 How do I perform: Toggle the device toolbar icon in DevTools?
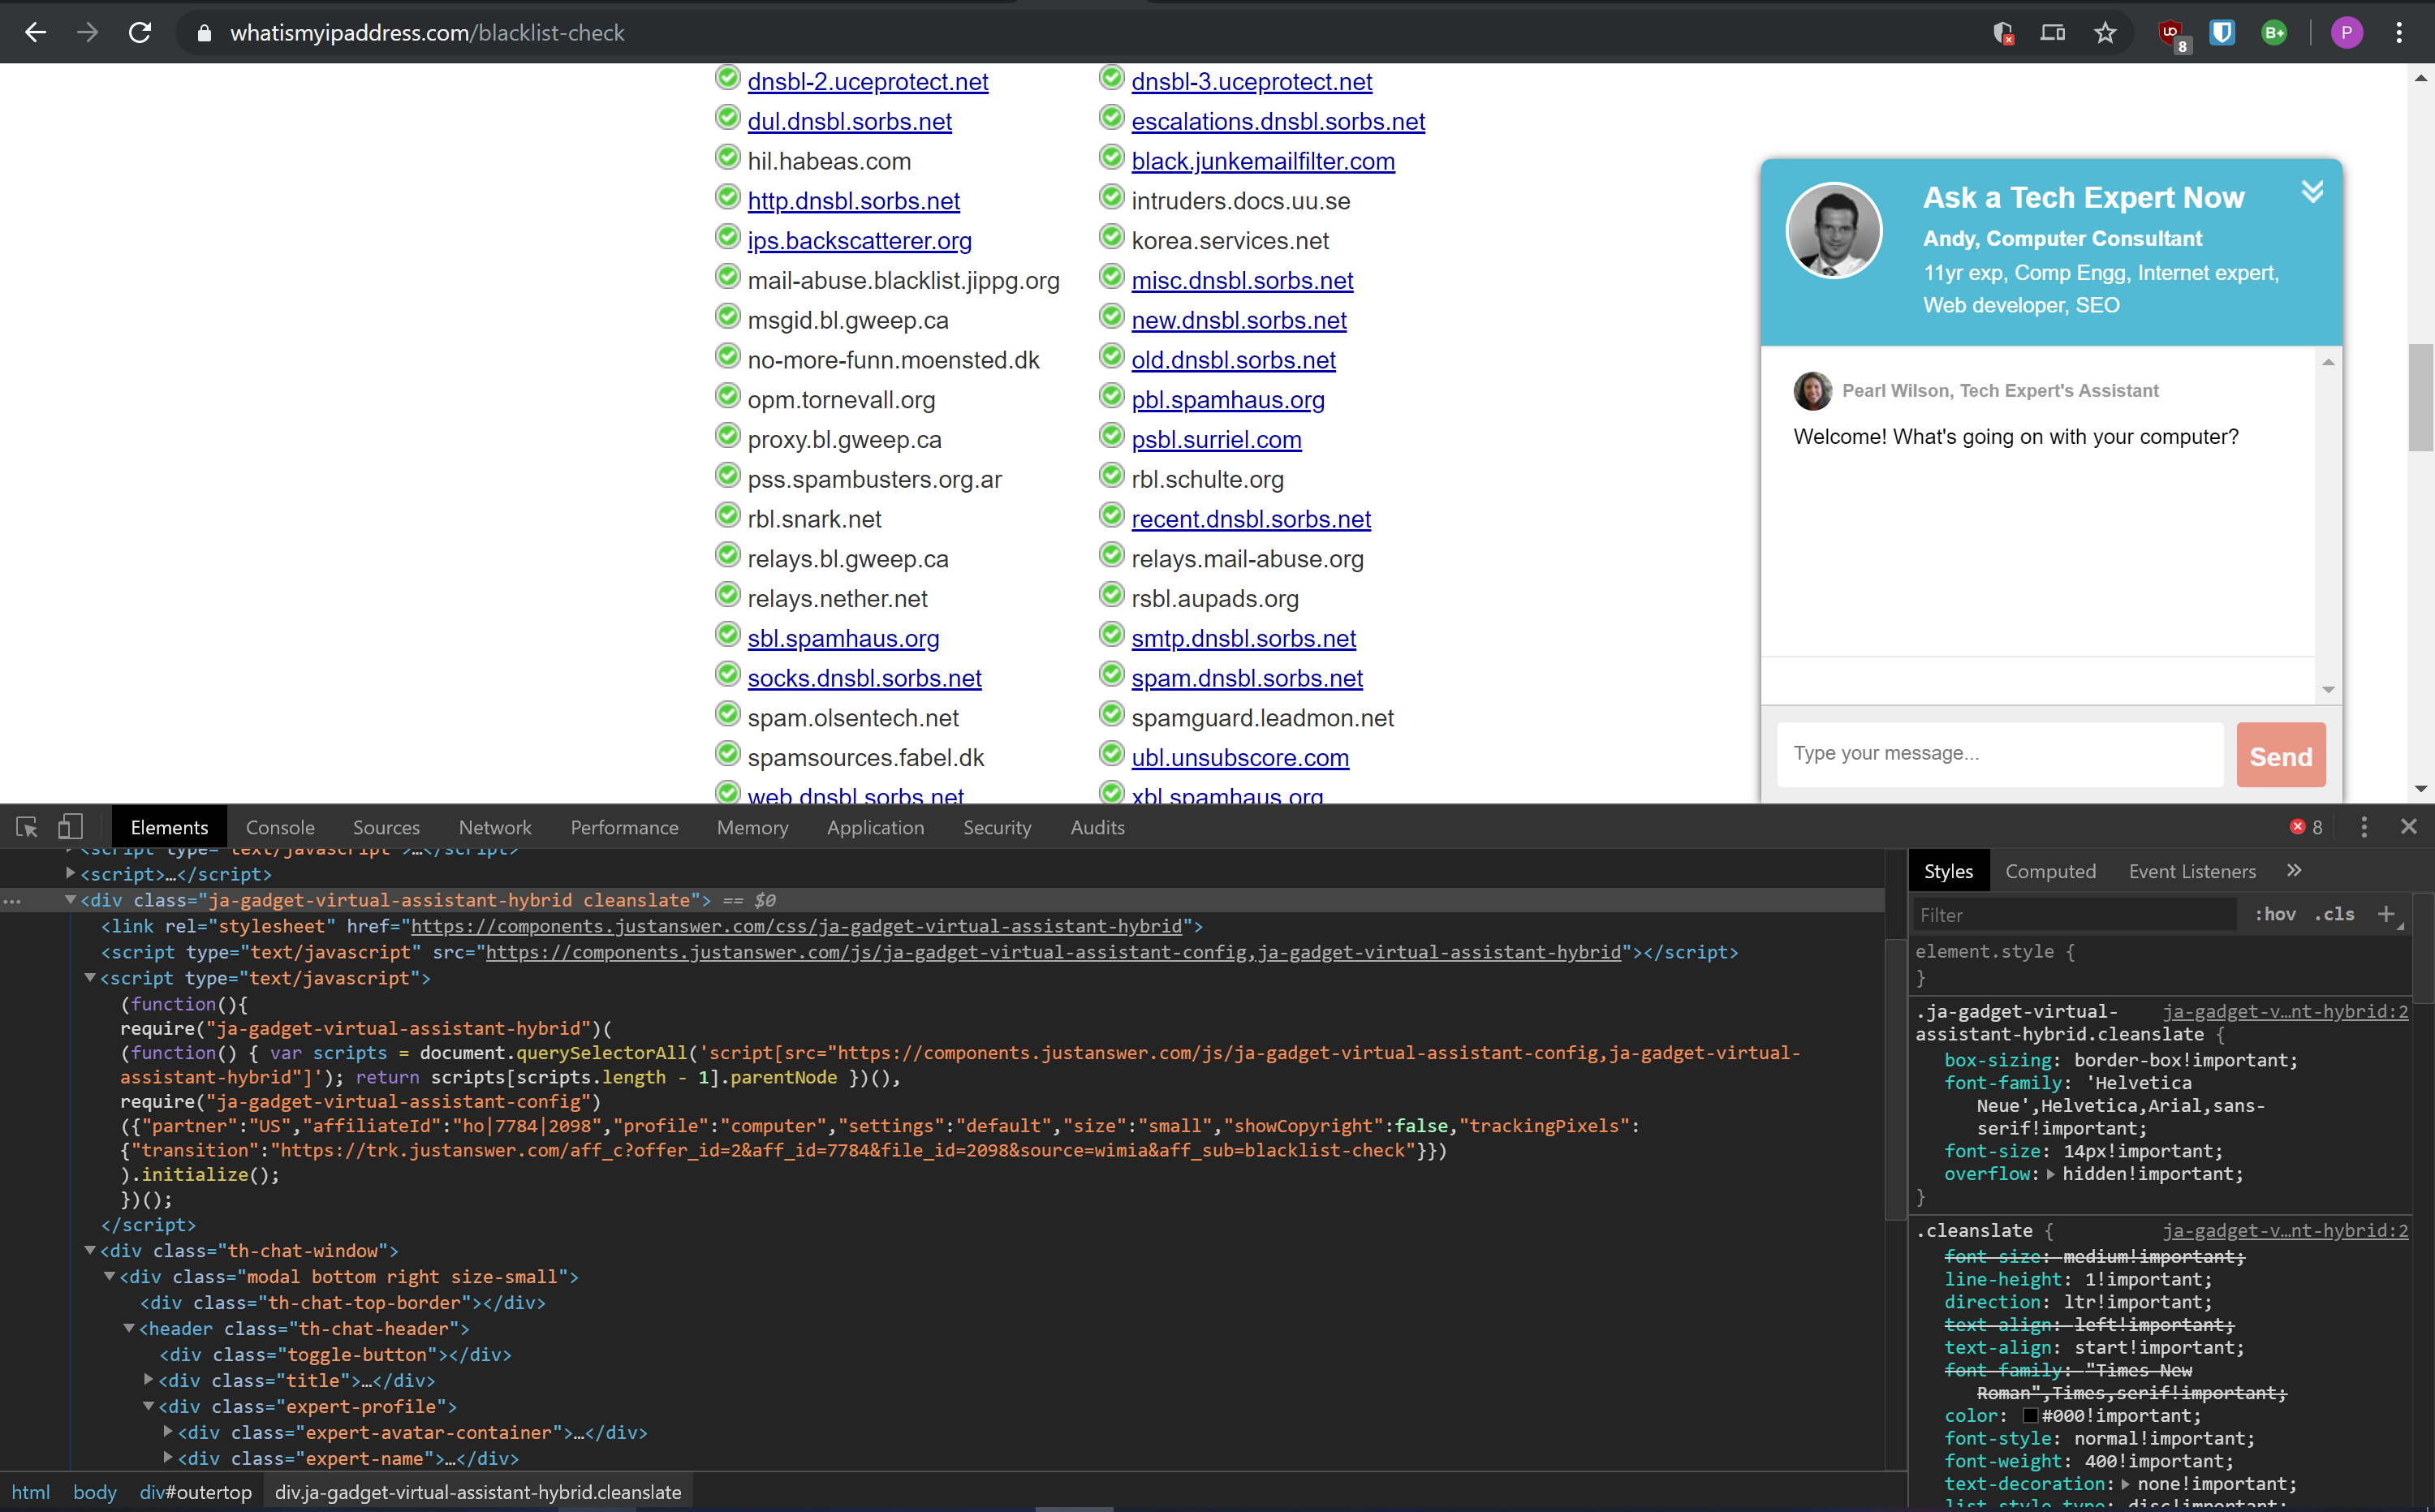pos(69,827)
